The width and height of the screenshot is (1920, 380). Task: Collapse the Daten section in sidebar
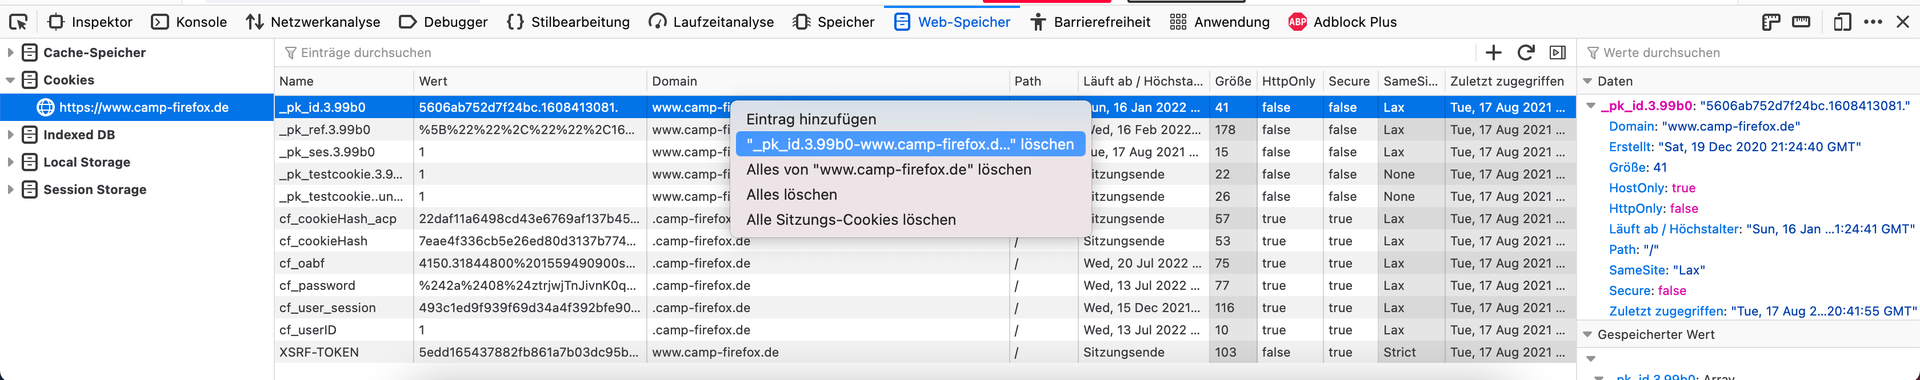pos(1587,81)
